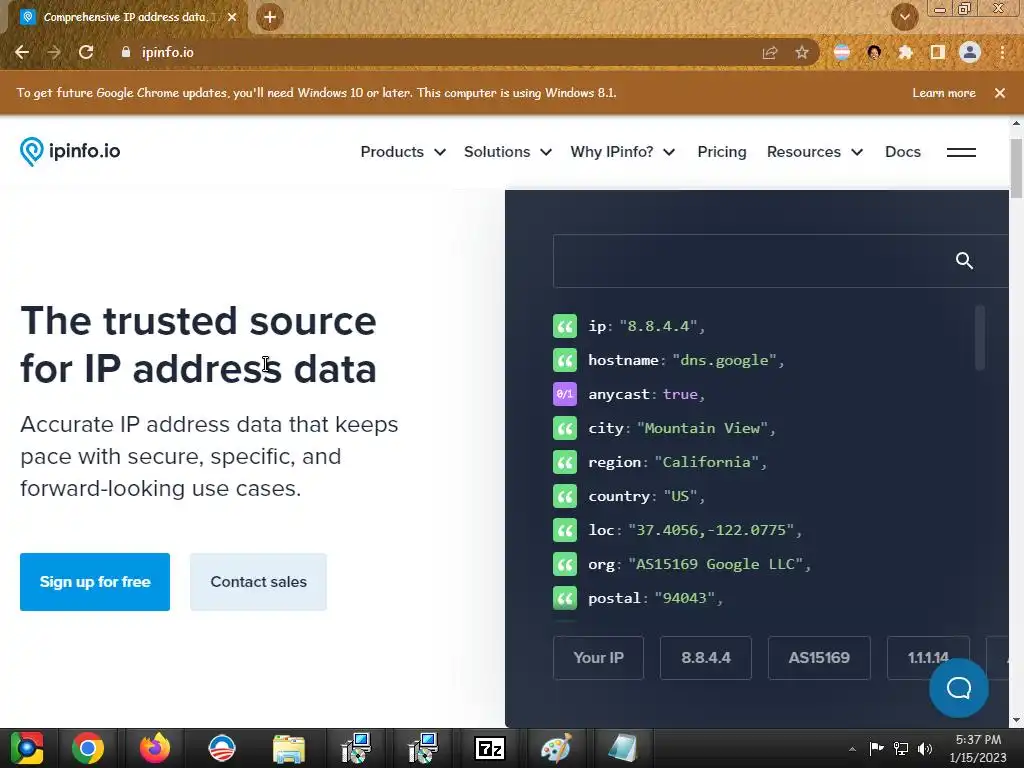This screenshot has width=1024, height=768.
Task: Open a new tab with plus button
Action: [x=270, y=17]
